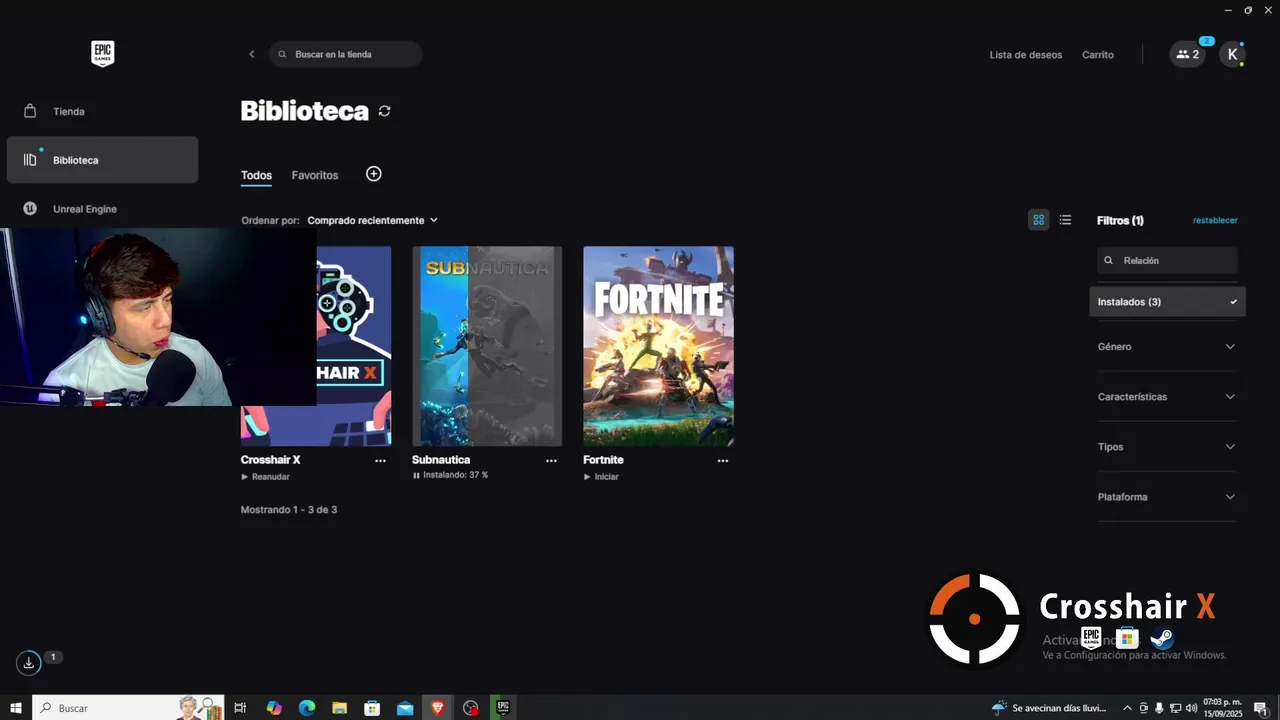Click the Buscar en la tienda search field
Viewport: 1280px width, 720px height.
[346, 54]
